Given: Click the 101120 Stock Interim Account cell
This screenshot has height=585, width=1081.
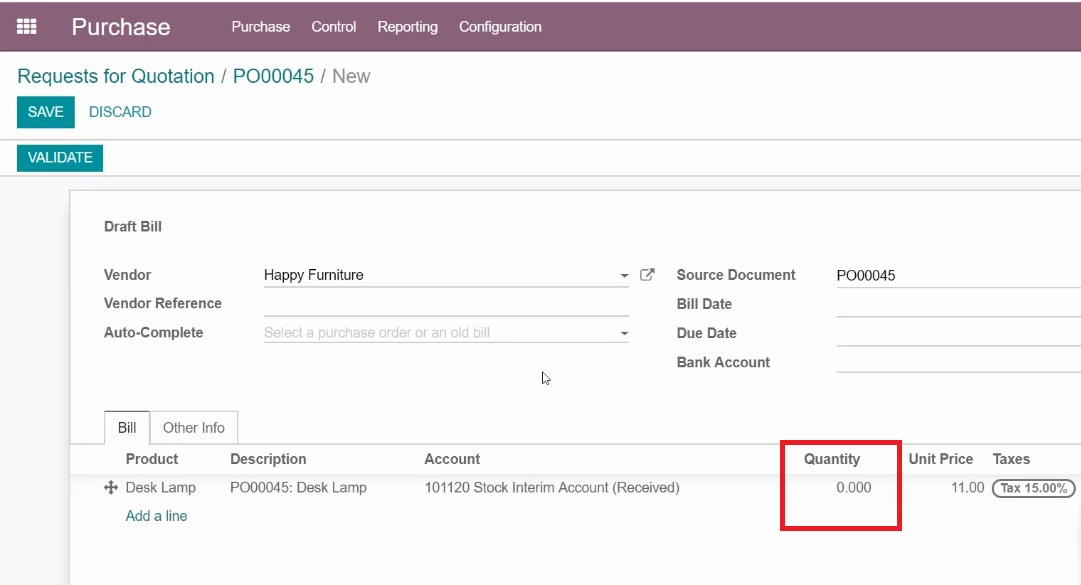Looking at the screenshot, I should (x=552, y=488).
